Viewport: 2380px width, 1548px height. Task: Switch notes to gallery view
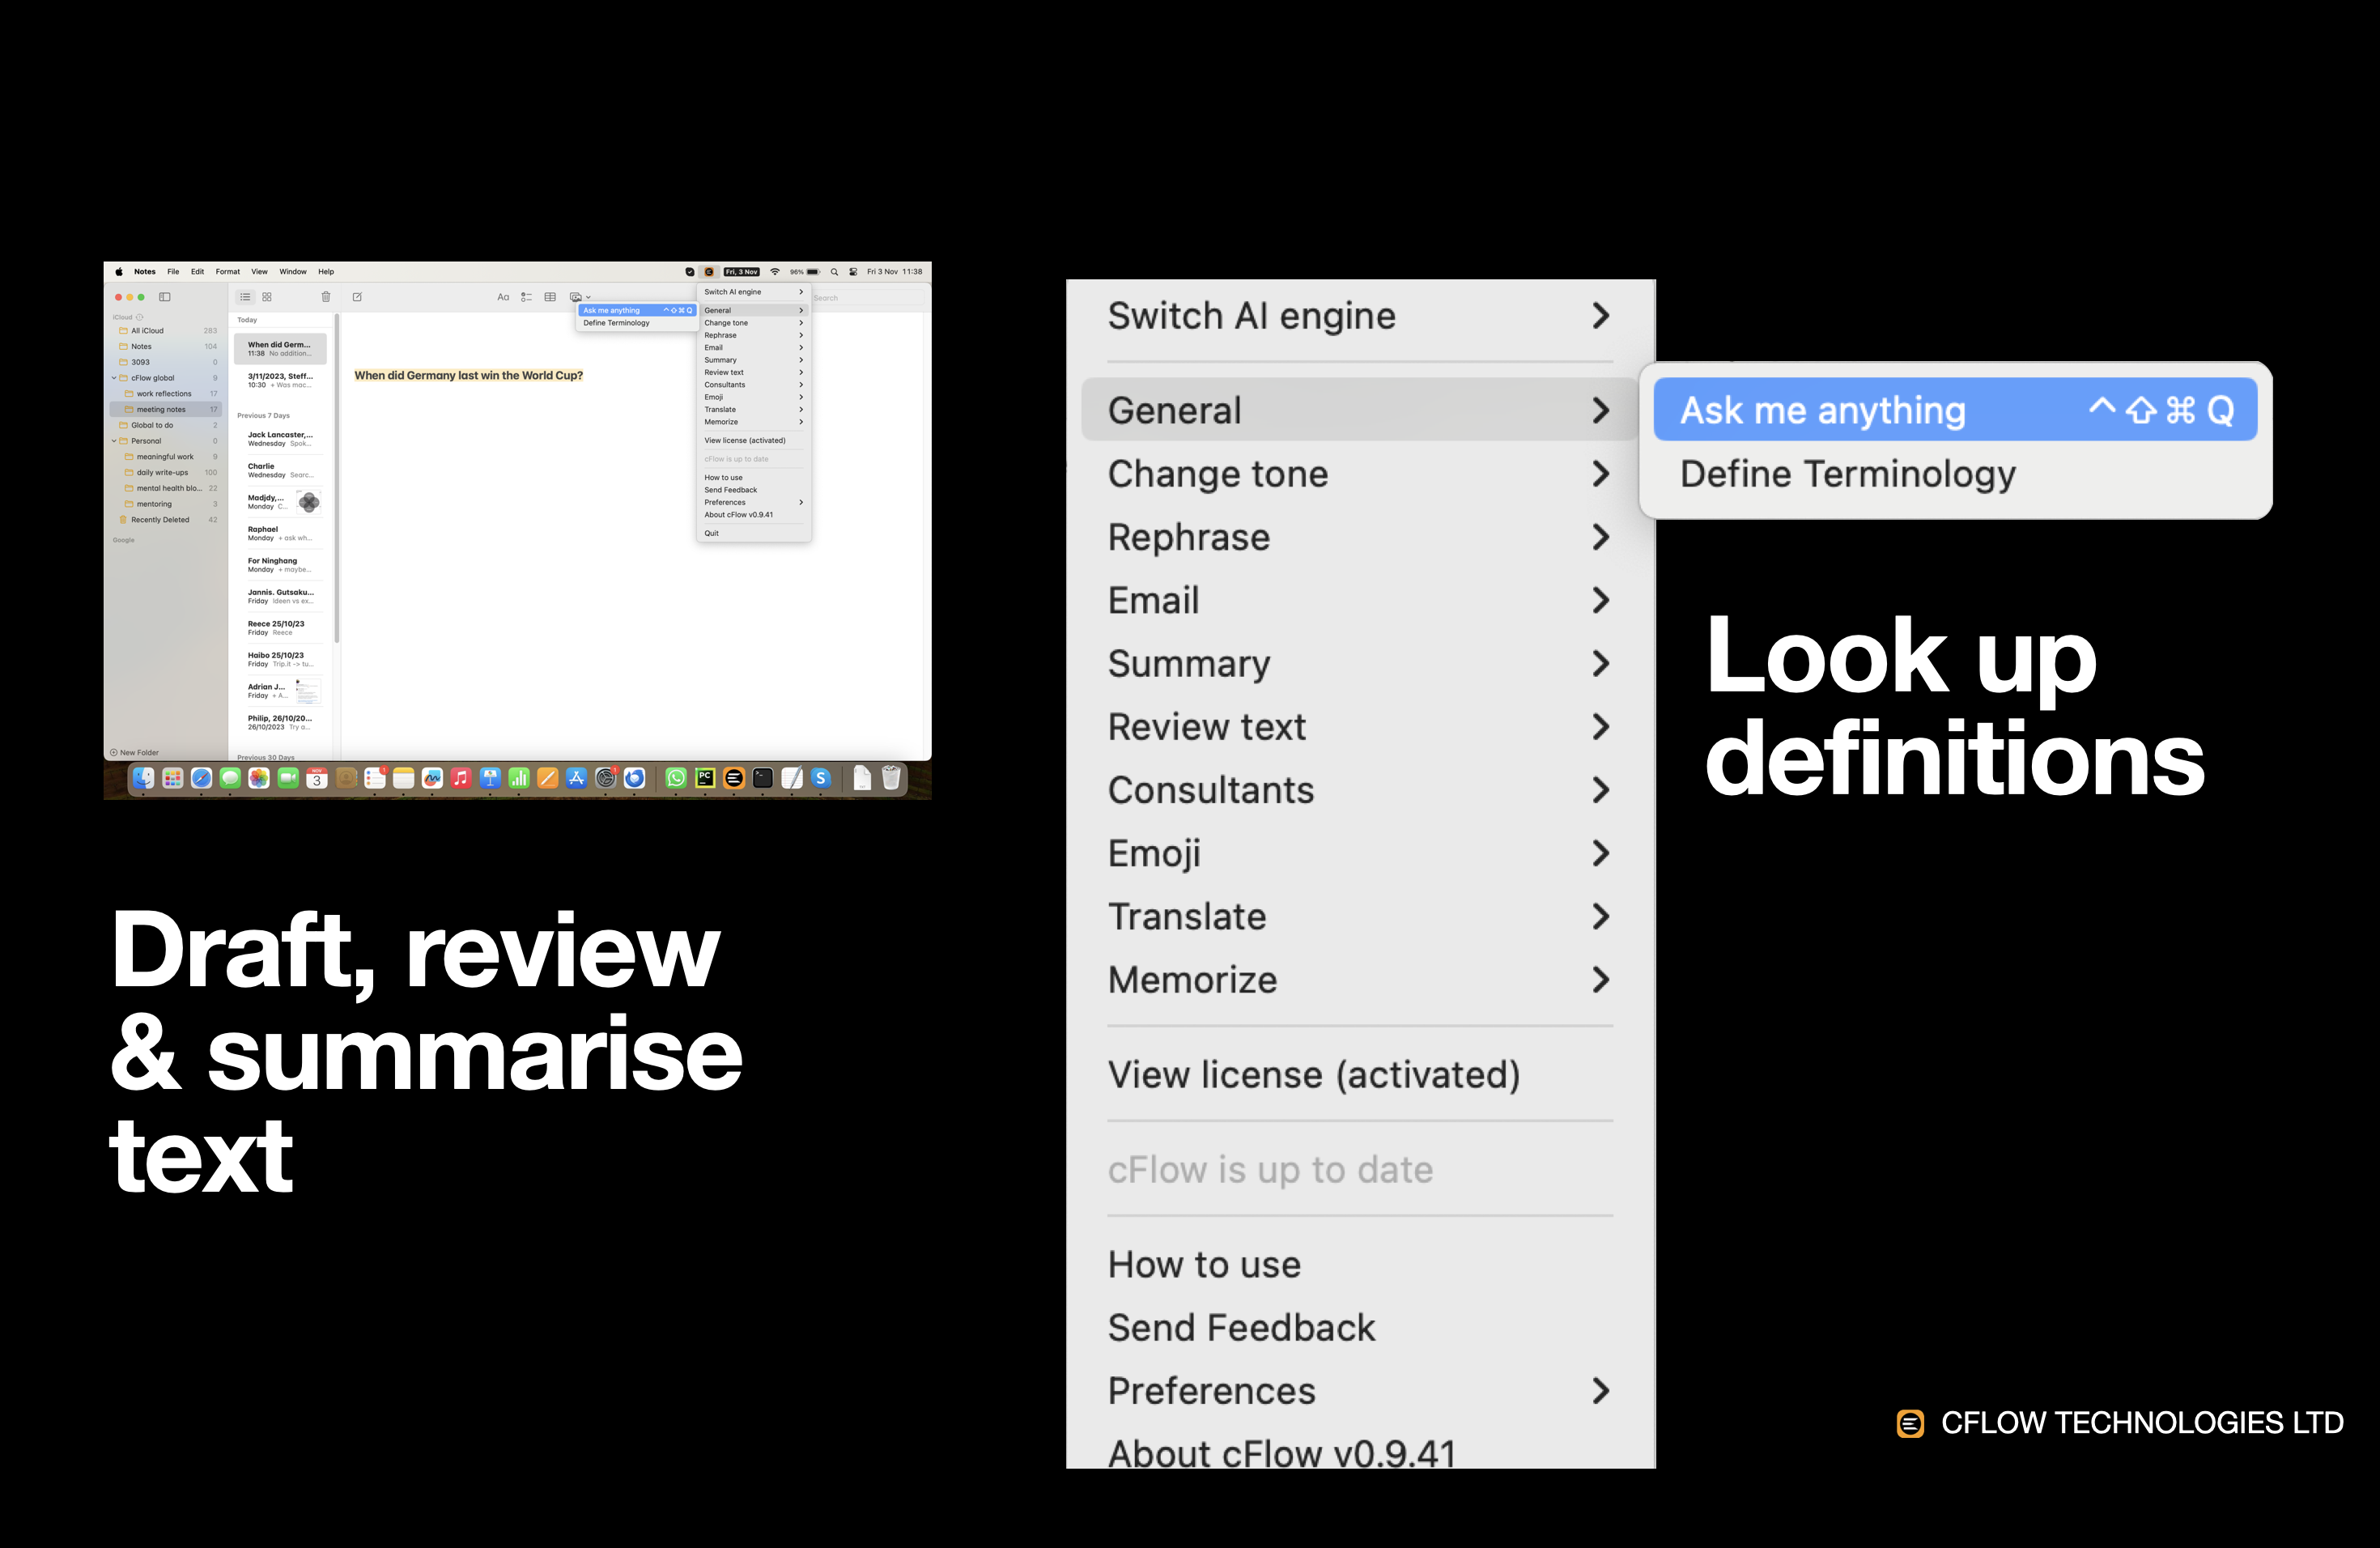[267, 297]
